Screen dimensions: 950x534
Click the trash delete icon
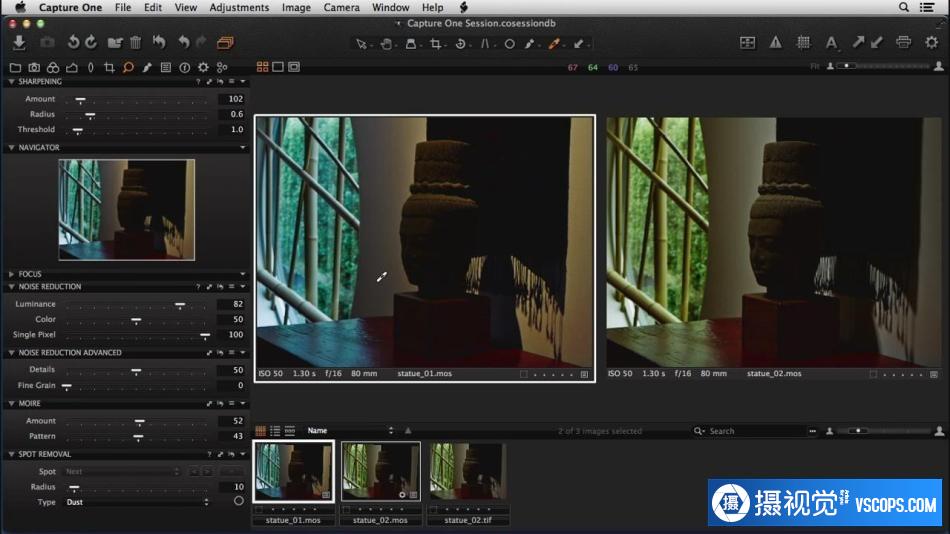pos(136,42)
